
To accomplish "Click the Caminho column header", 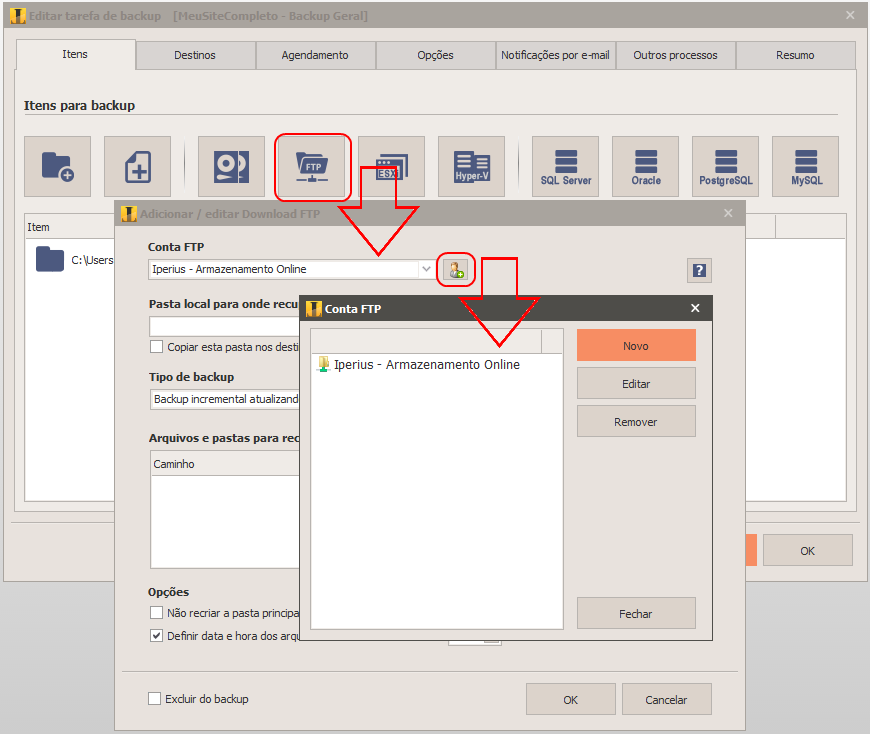I will (225, 464).
